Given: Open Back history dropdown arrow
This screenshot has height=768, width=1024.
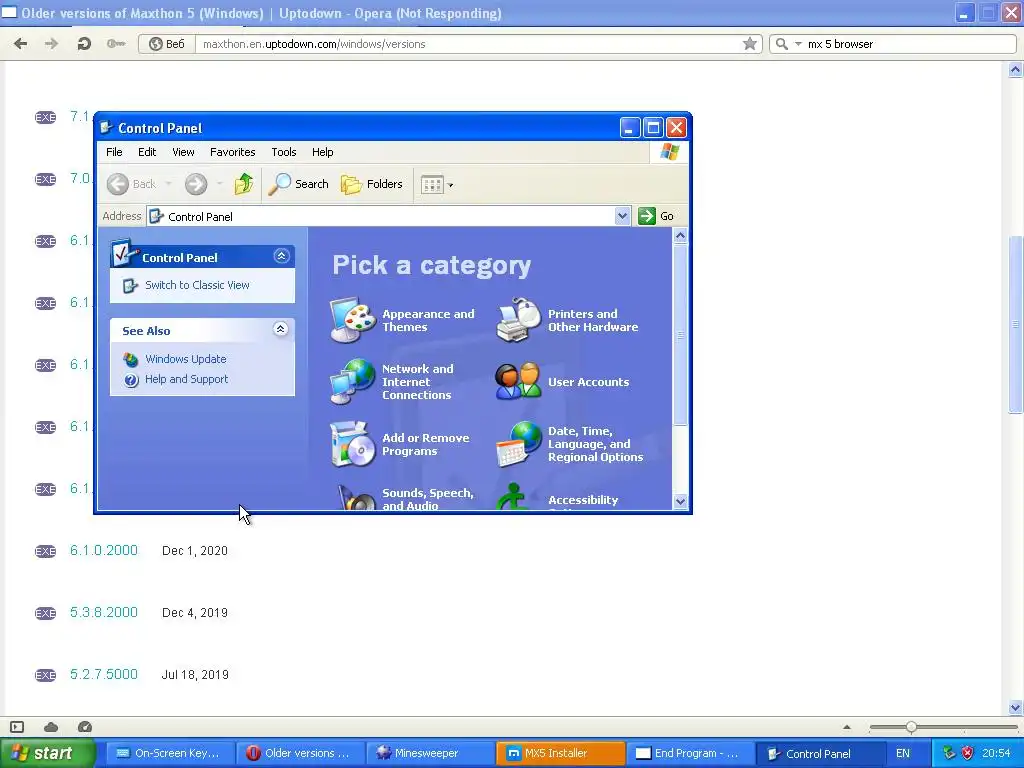Looking at the screenshot, I should pyautogui.click(x=168, y=184).
